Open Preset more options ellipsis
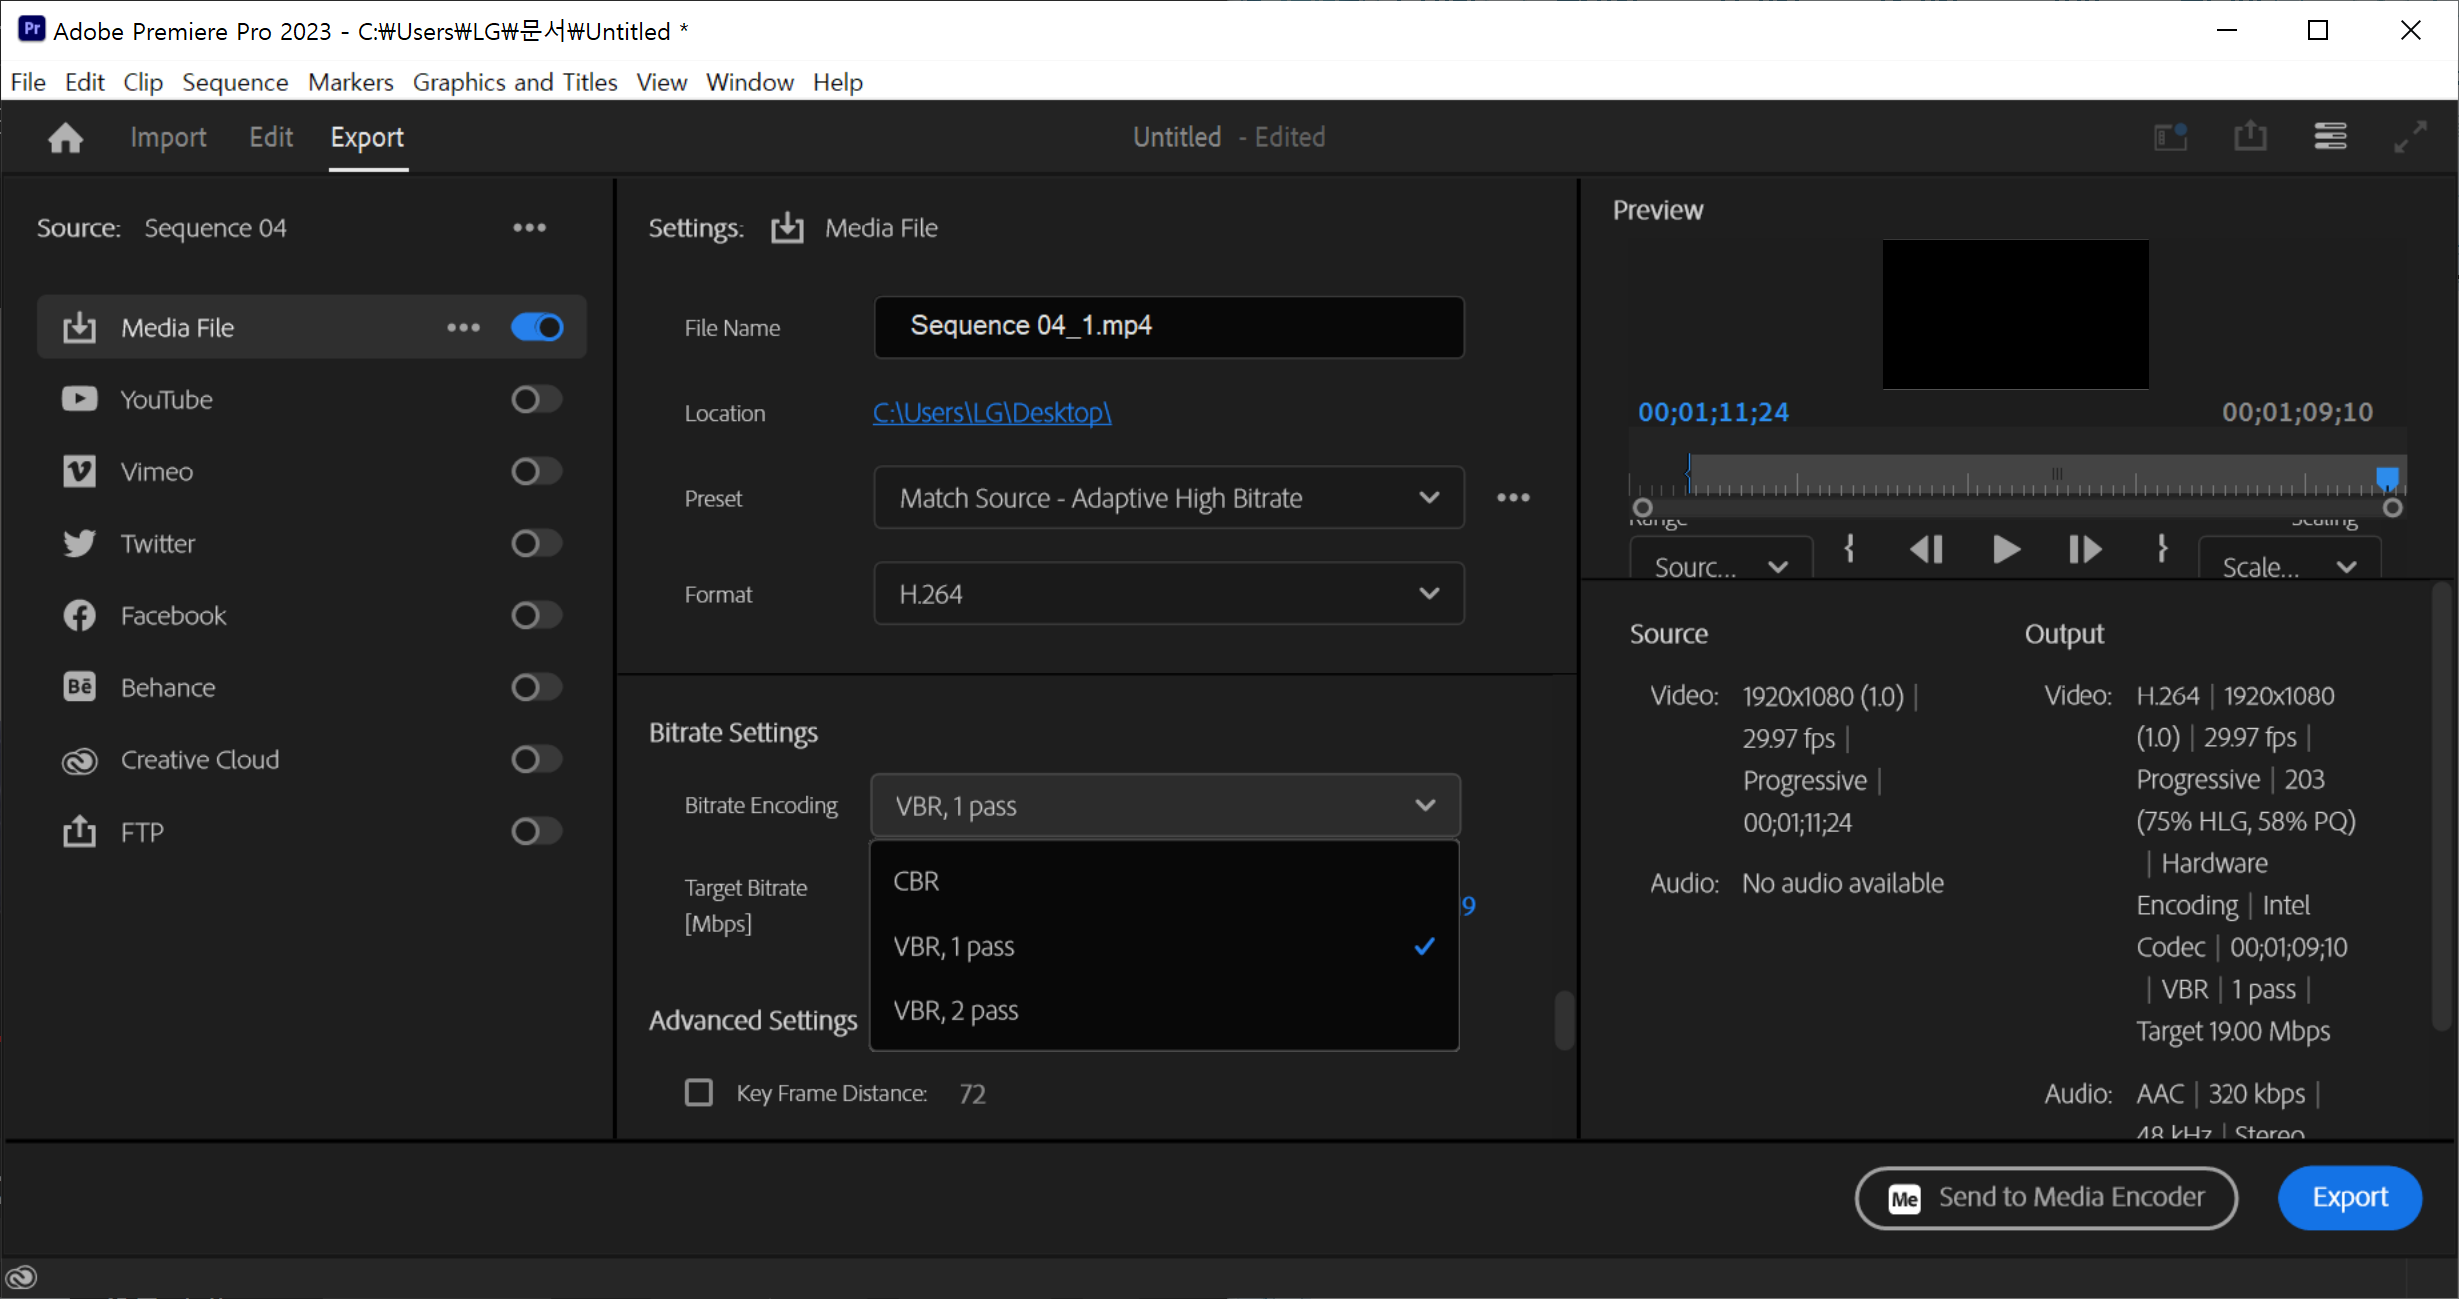Viewport: 2459px width, 1299px height. click(x=1513, y=497)
